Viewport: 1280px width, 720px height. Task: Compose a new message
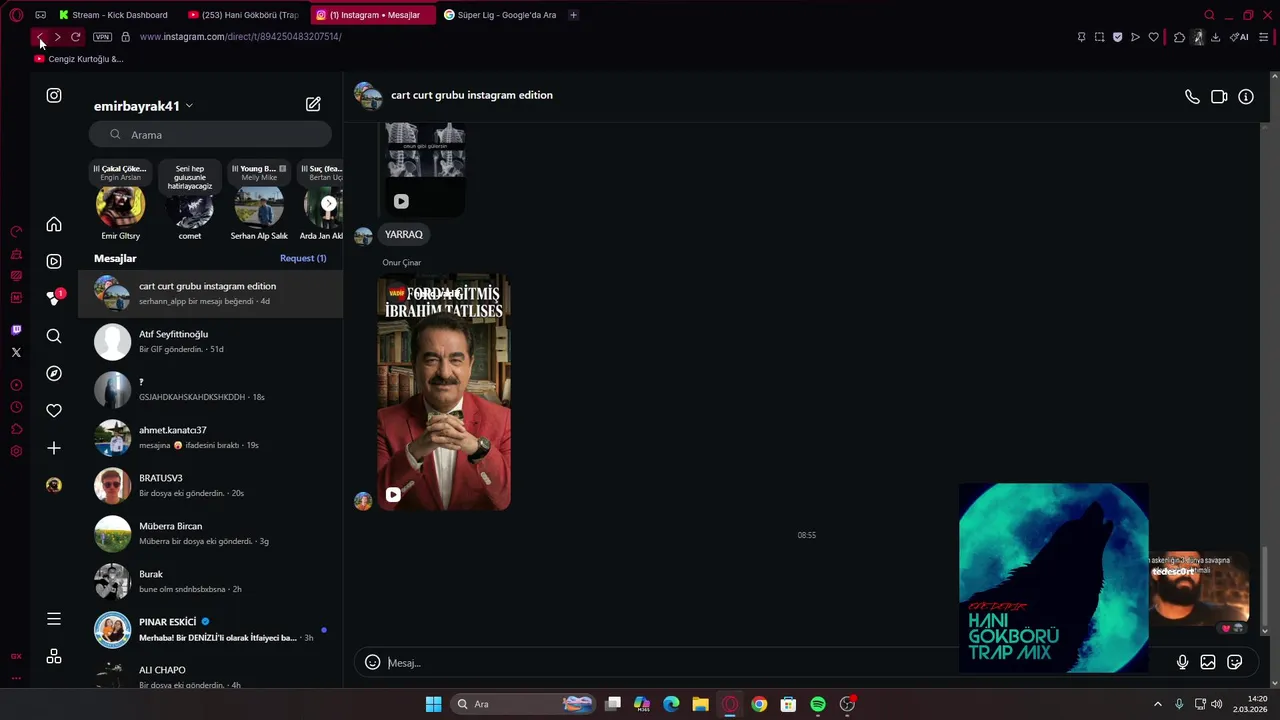point(313,104)
